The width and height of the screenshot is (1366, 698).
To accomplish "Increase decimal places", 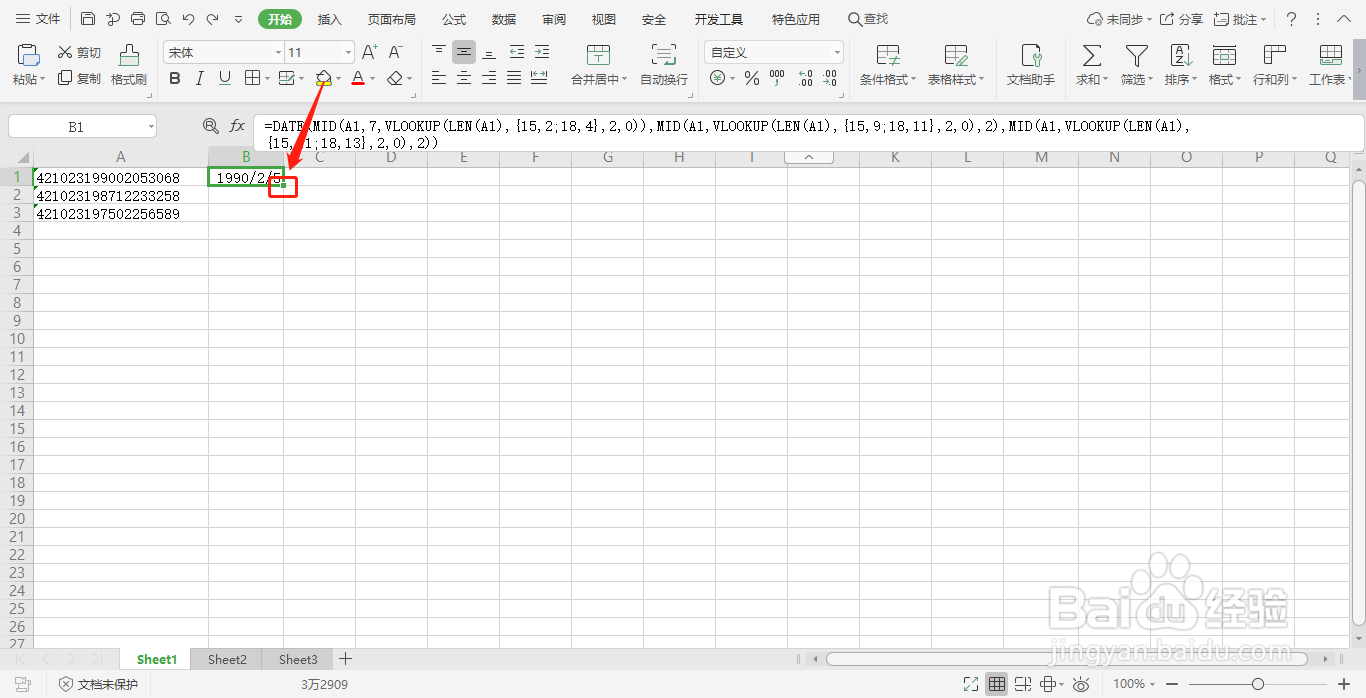I will pyautogui.click(x=804, y=78).
